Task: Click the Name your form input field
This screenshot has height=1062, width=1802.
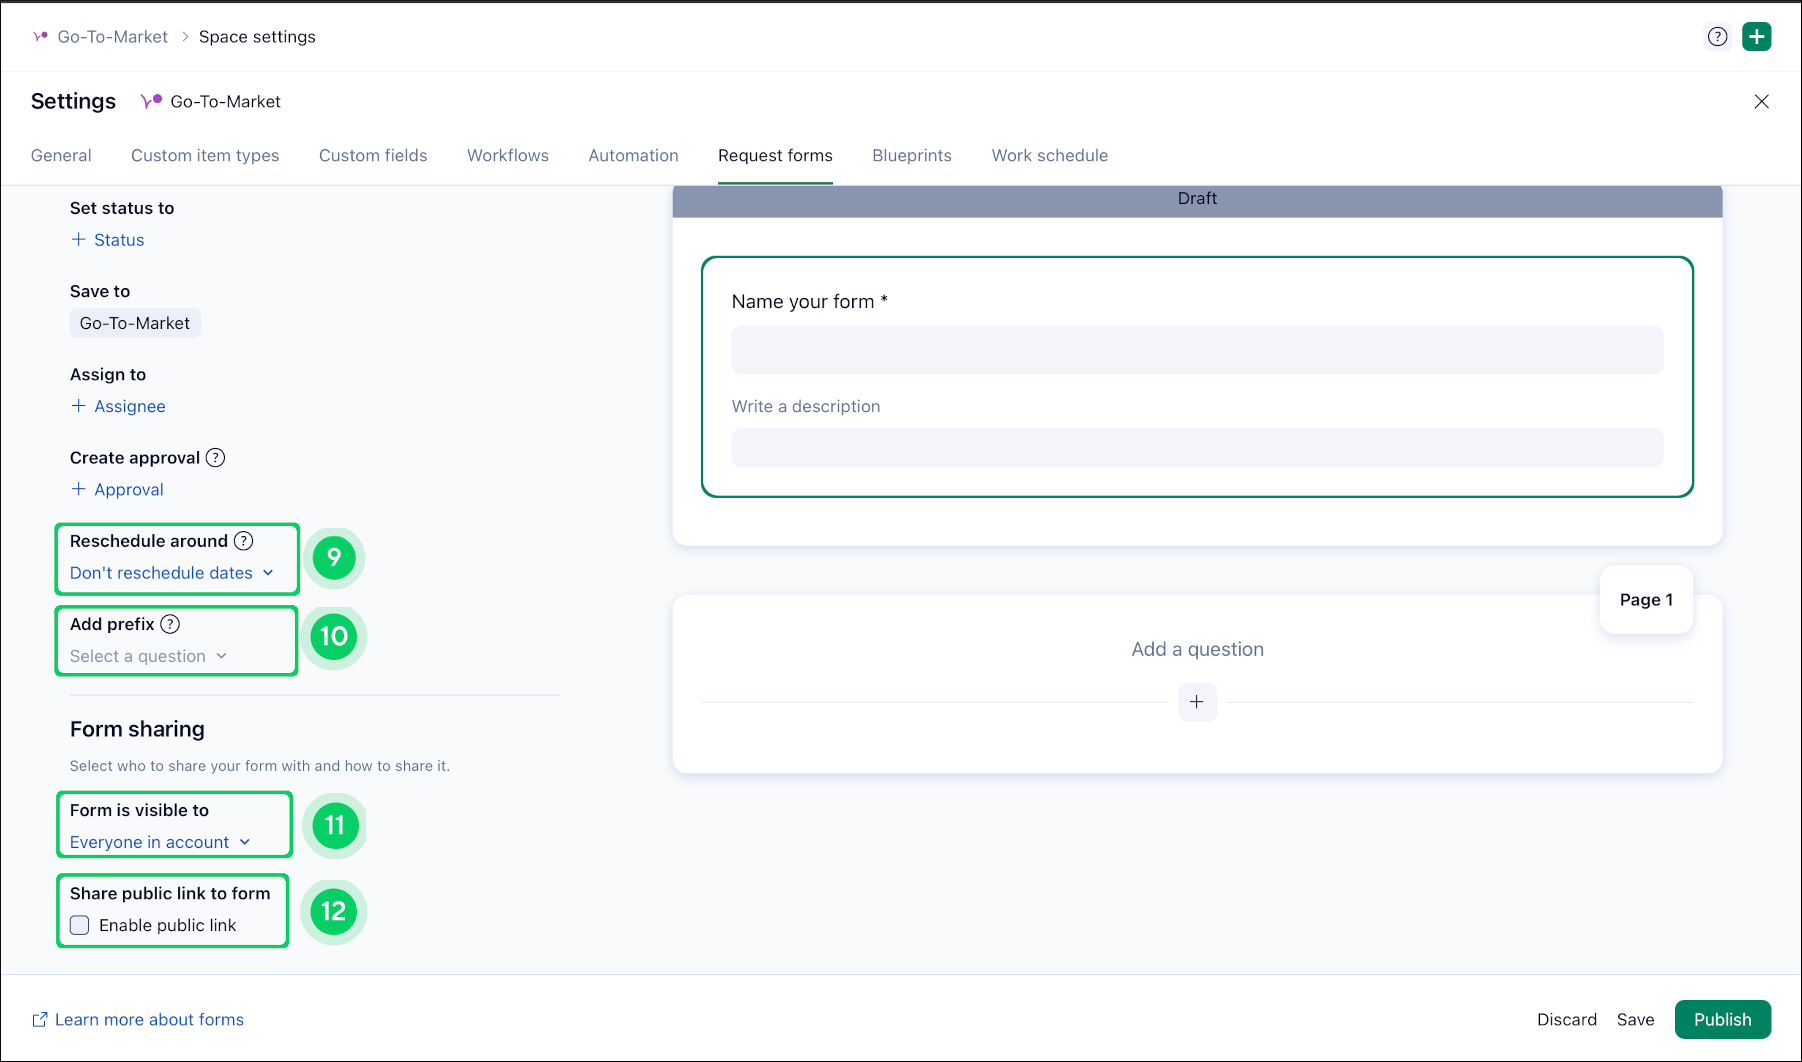Action: pos(1197,350)
